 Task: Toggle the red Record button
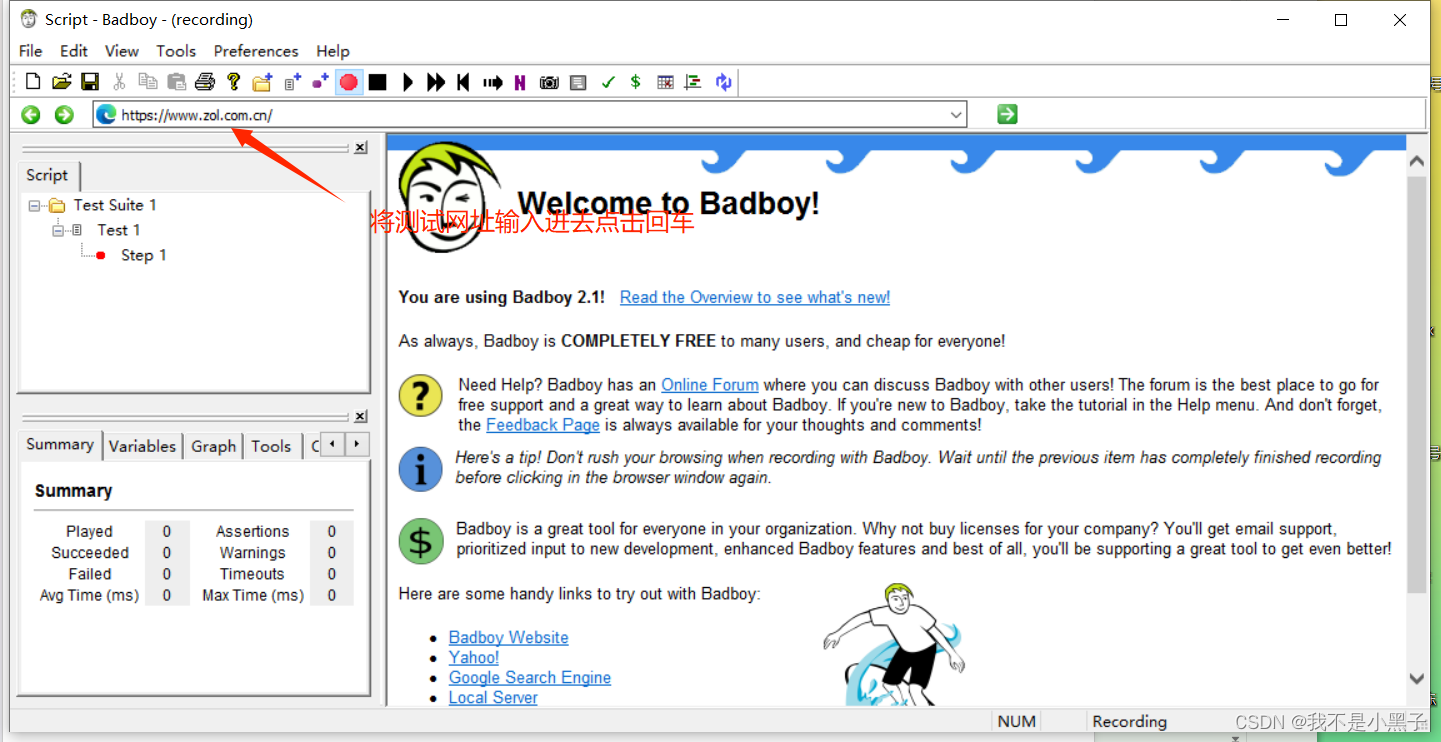coord(349,82)
